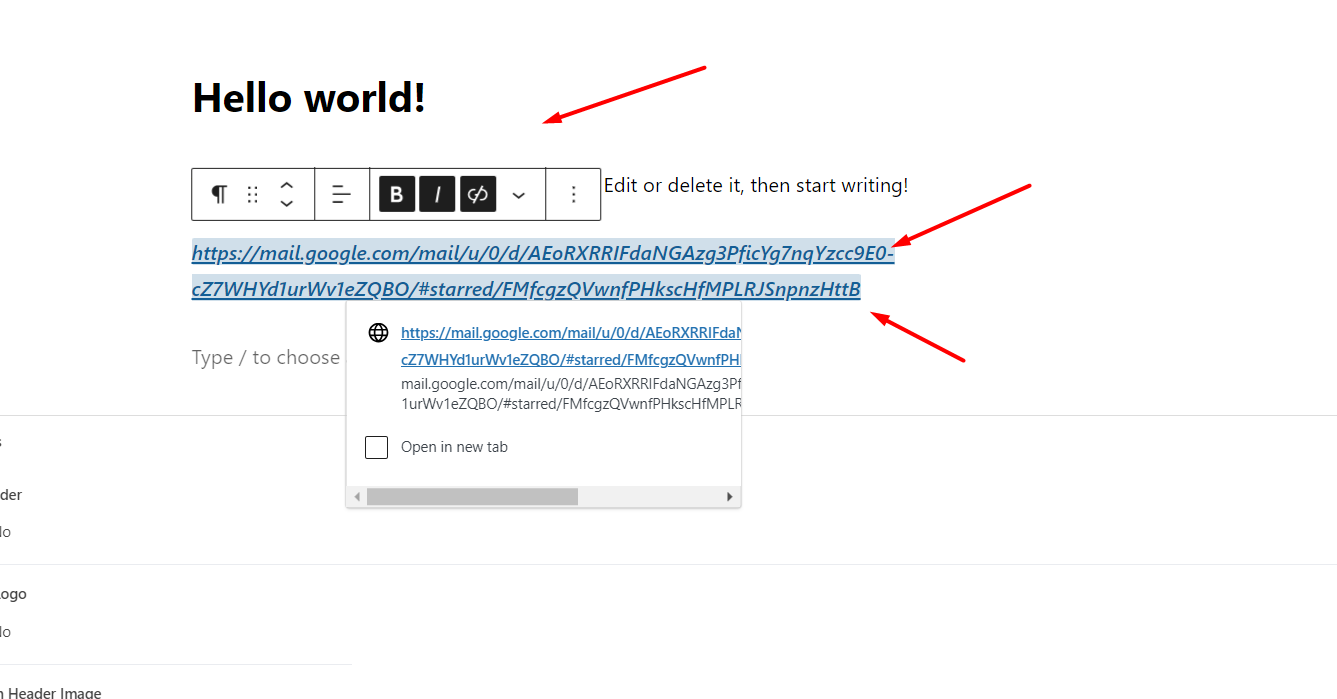Click the link popover horizontal scrollbar thumb
Image resolution: width=1337 pixels, height=699 pixels.
pyautogui.click(x=472, y=497)
